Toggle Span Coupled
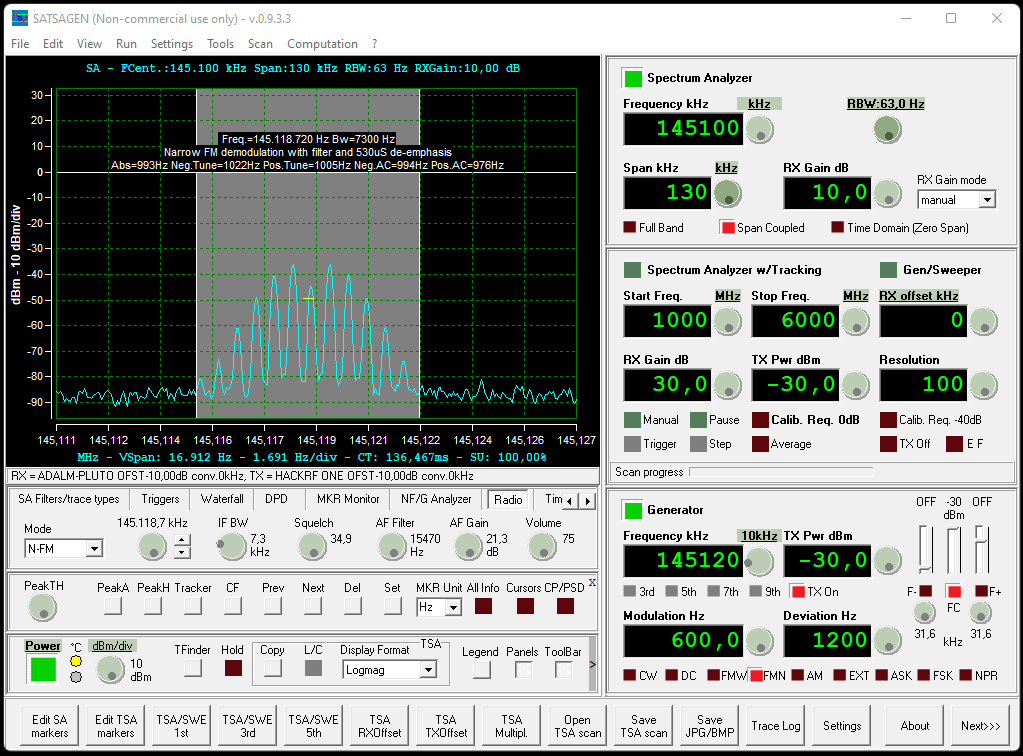Viewport: 1023px width, 756px height. [728, 227]
